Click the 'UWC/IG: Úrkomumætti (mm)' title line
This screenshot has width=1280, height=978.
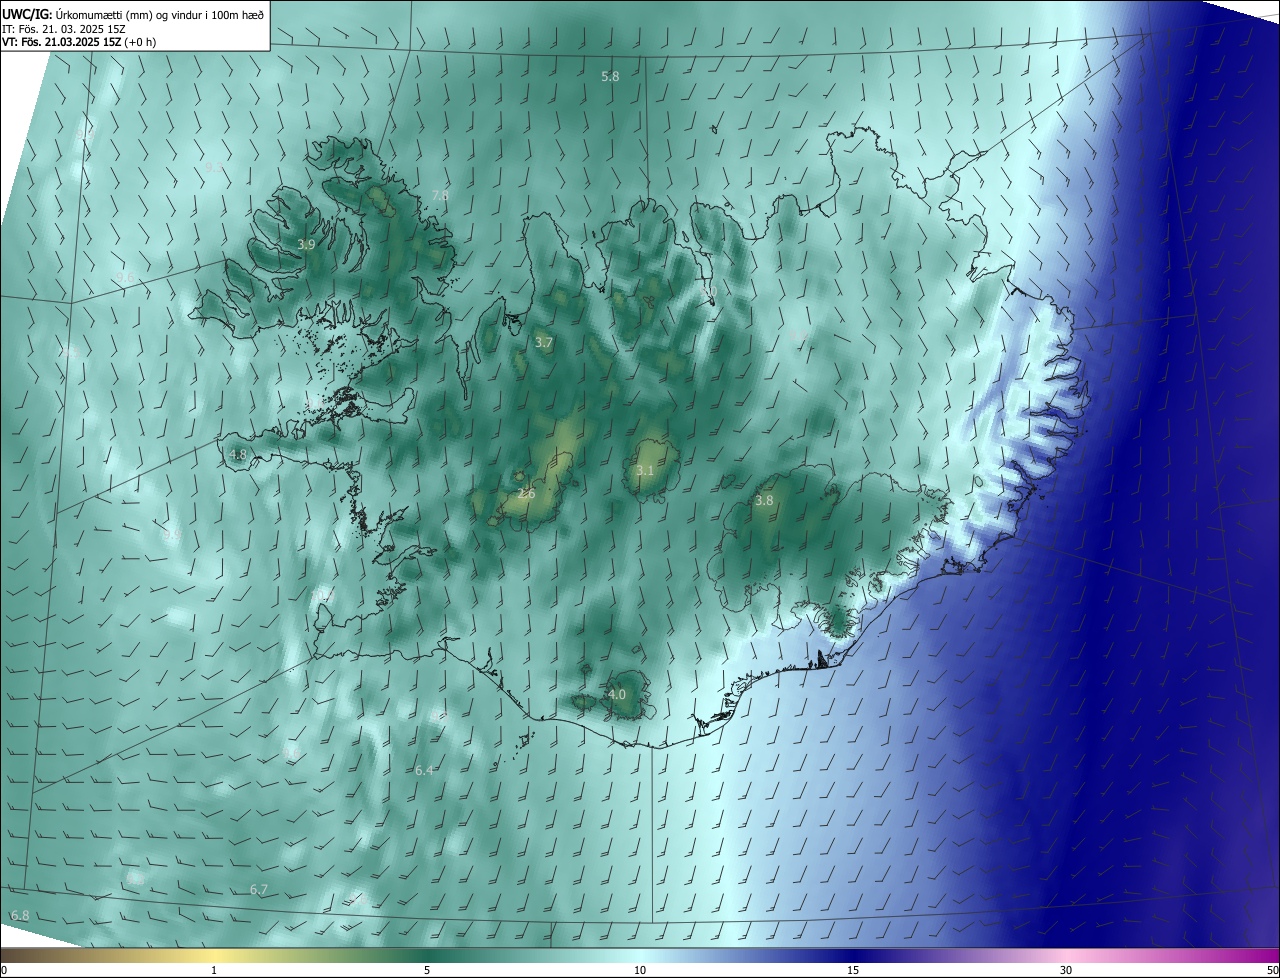134,14
